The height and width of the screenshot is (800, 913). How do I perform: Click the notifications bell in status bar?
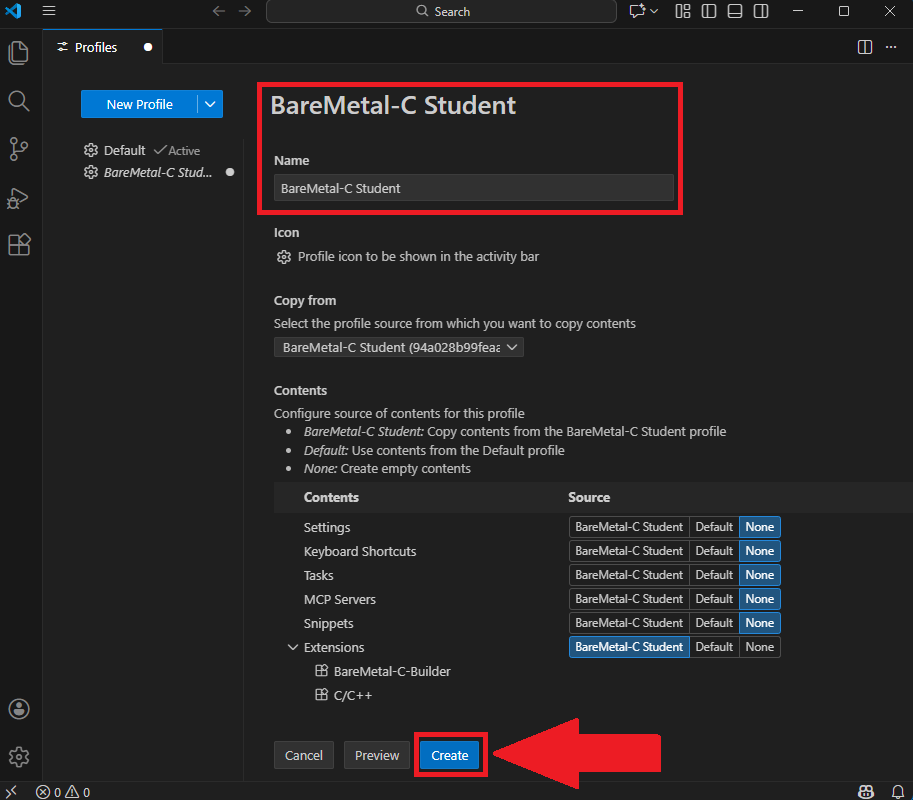(x=897, y=791)
